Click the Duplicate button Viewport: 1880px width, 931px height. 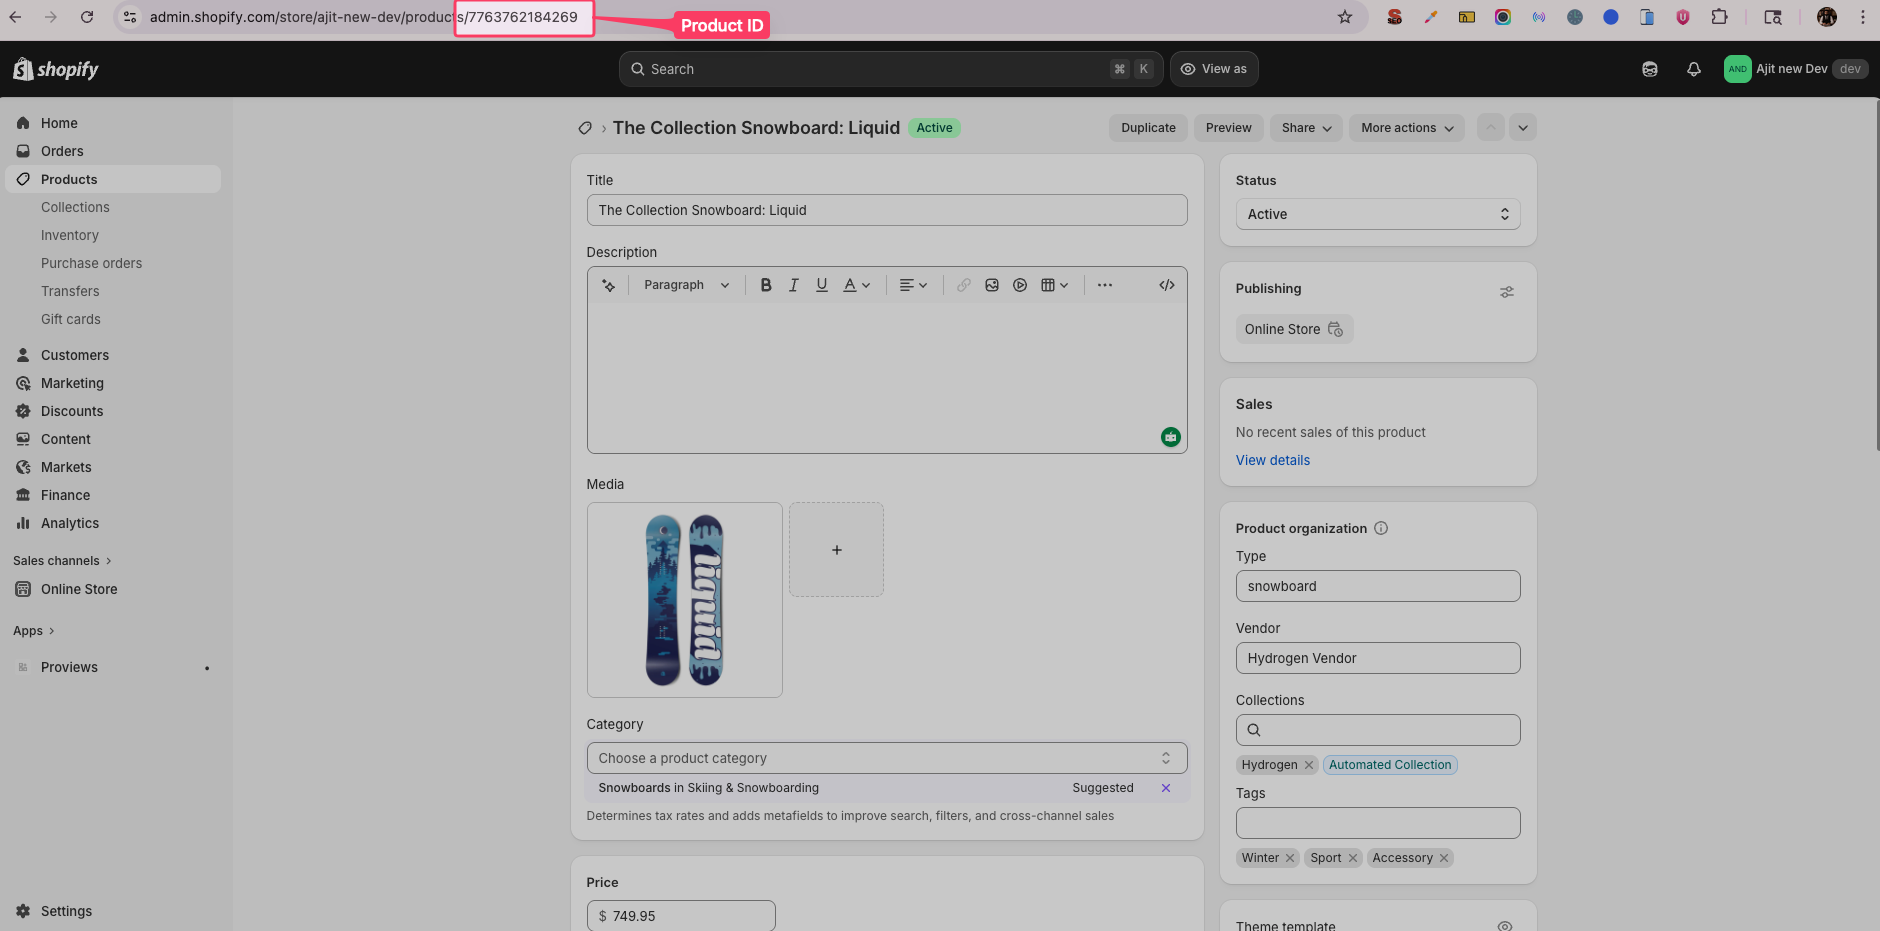1147,127
